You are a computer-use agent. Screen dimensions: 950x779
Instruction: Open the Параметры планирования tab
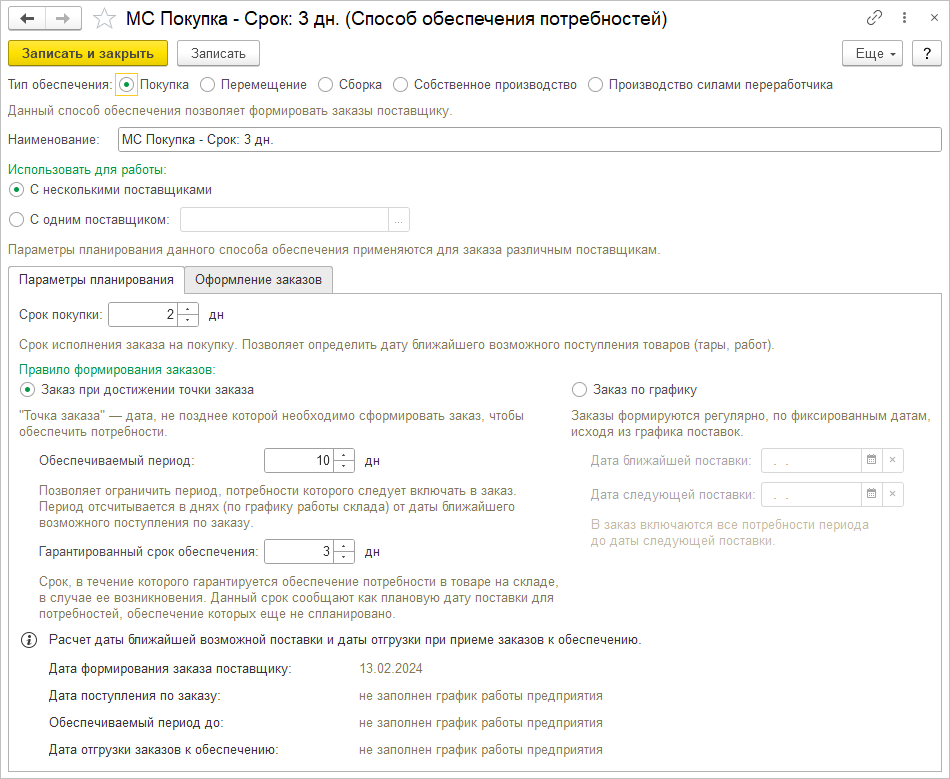[x=96, y=280]
